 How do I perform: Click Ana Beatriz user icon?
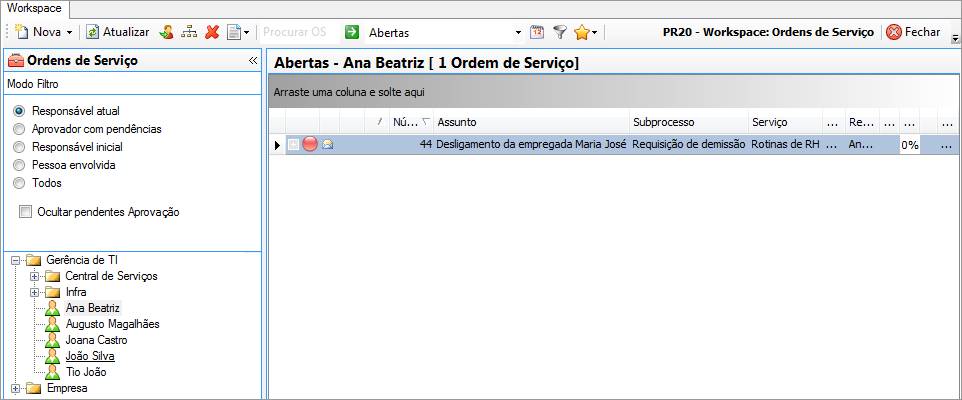[53, 307]
